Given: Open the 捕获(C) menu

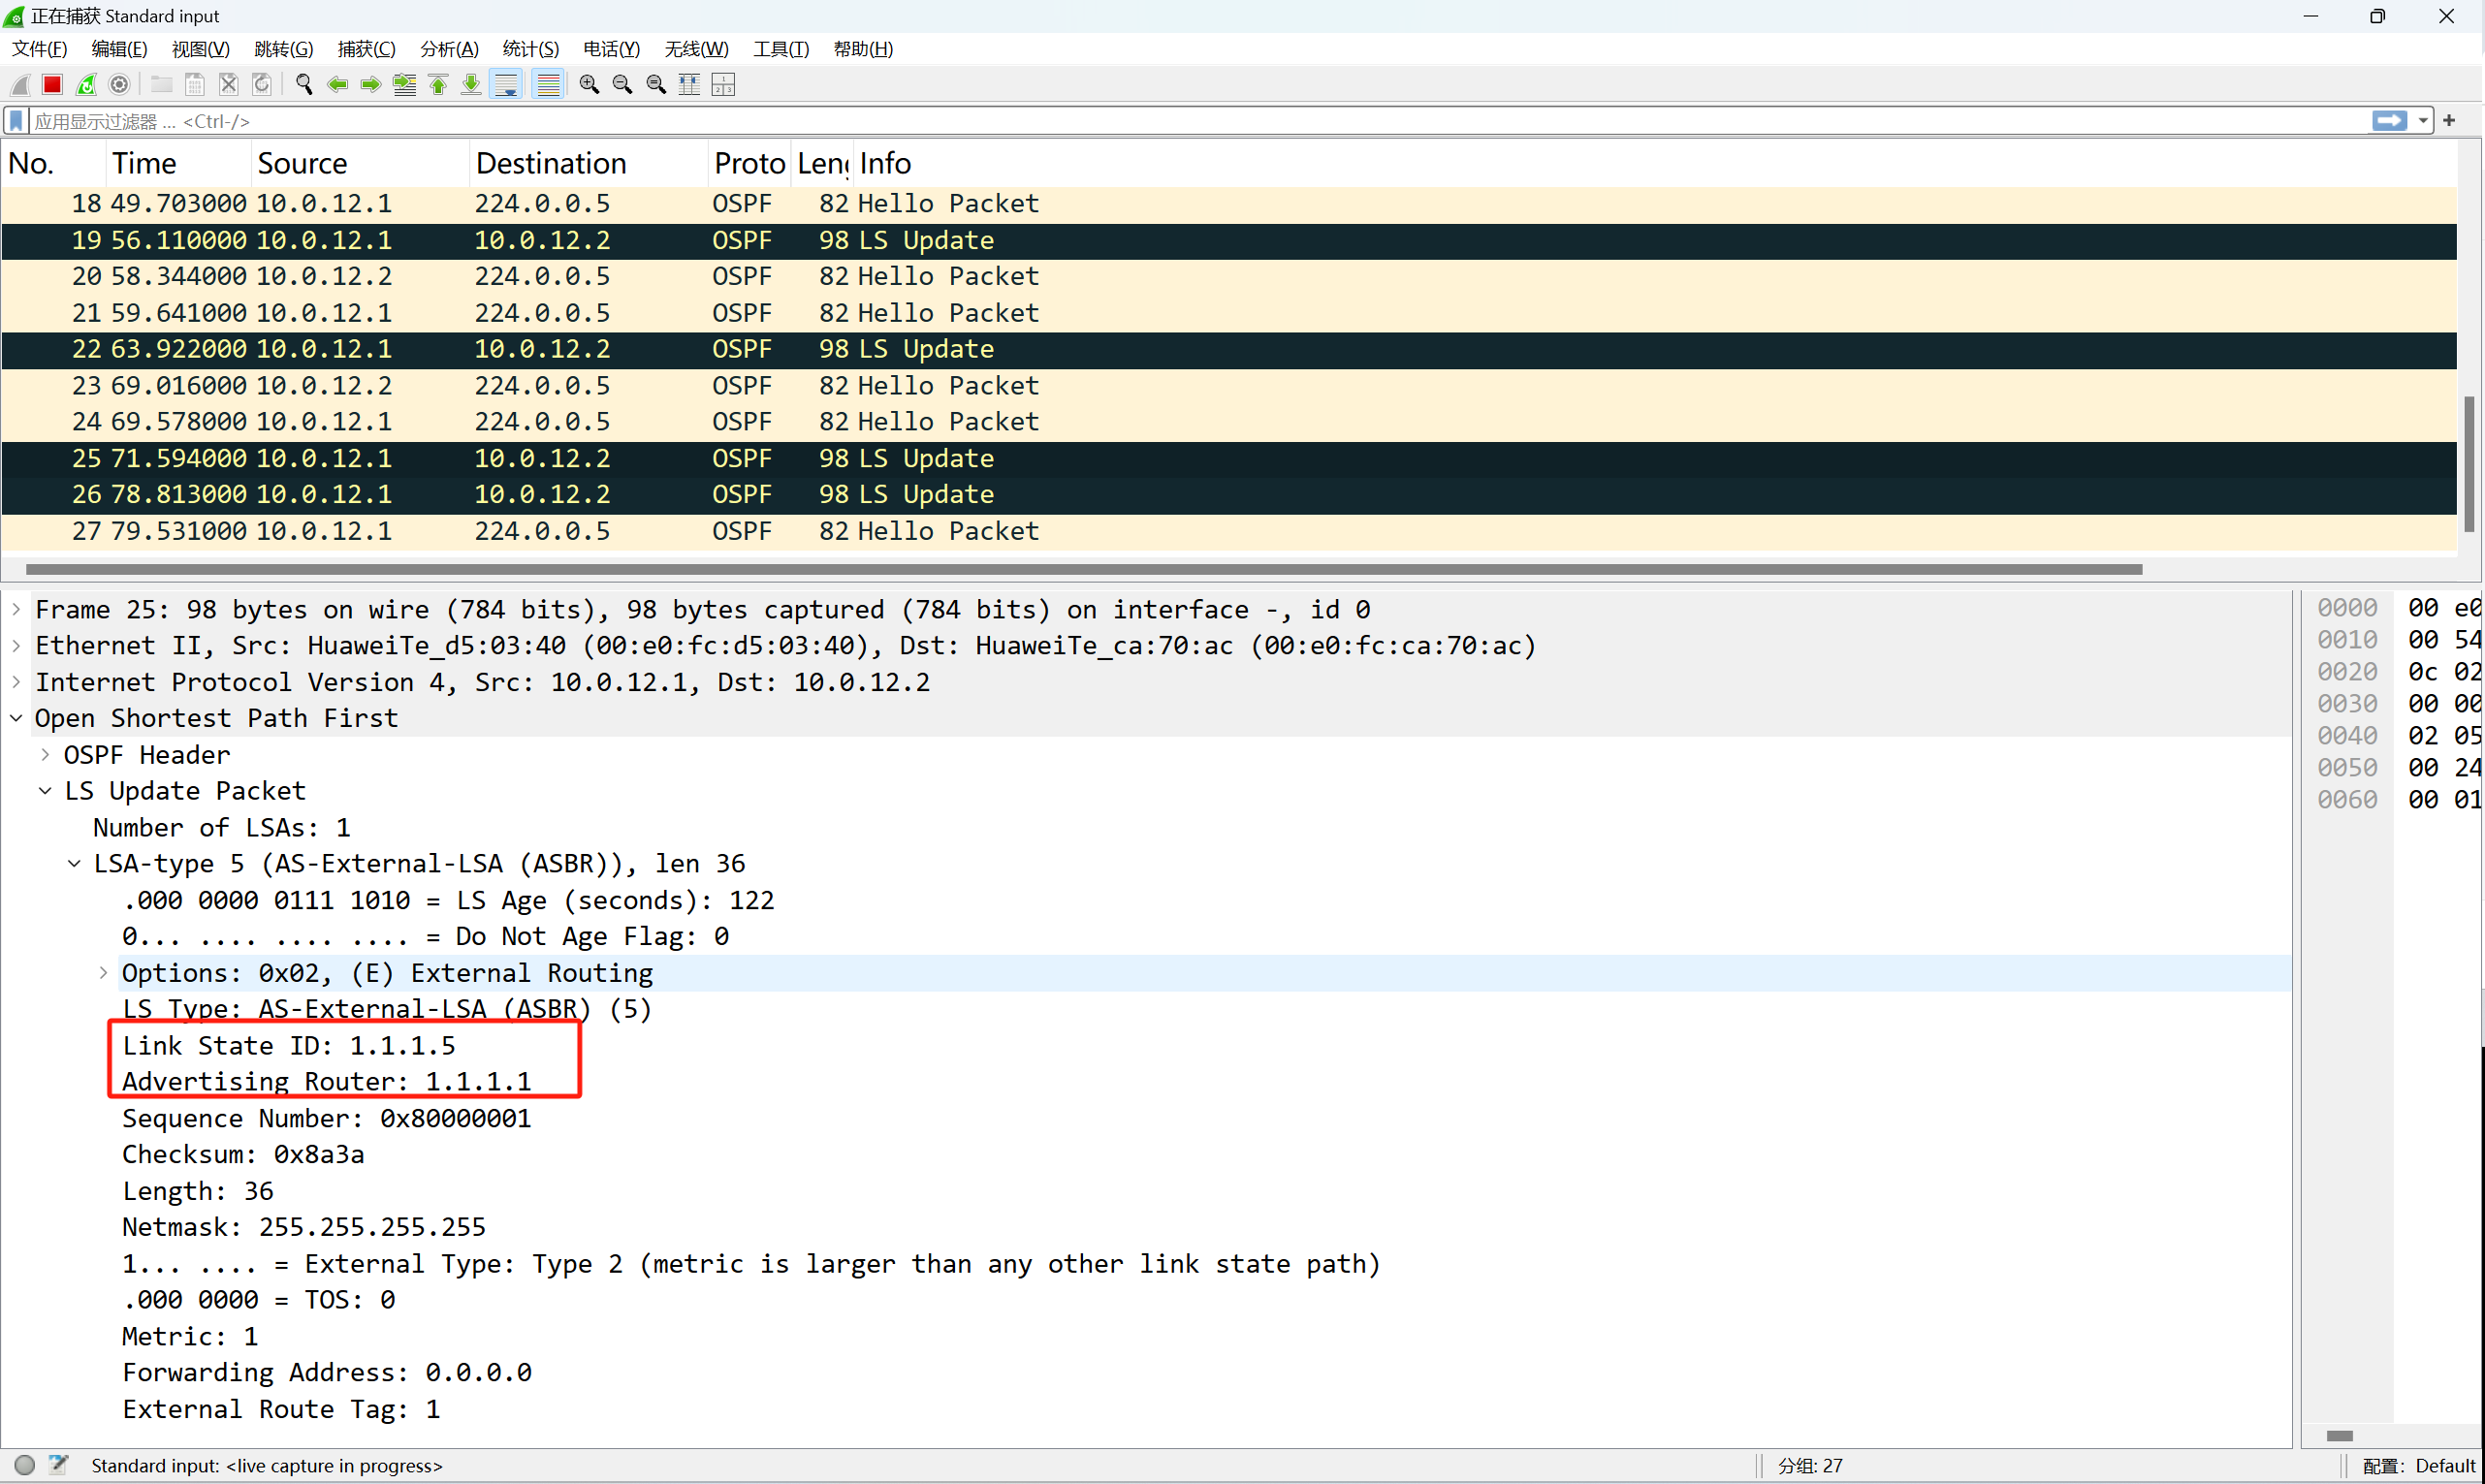Looking at the screenshot, I should [x=366, y=49].
